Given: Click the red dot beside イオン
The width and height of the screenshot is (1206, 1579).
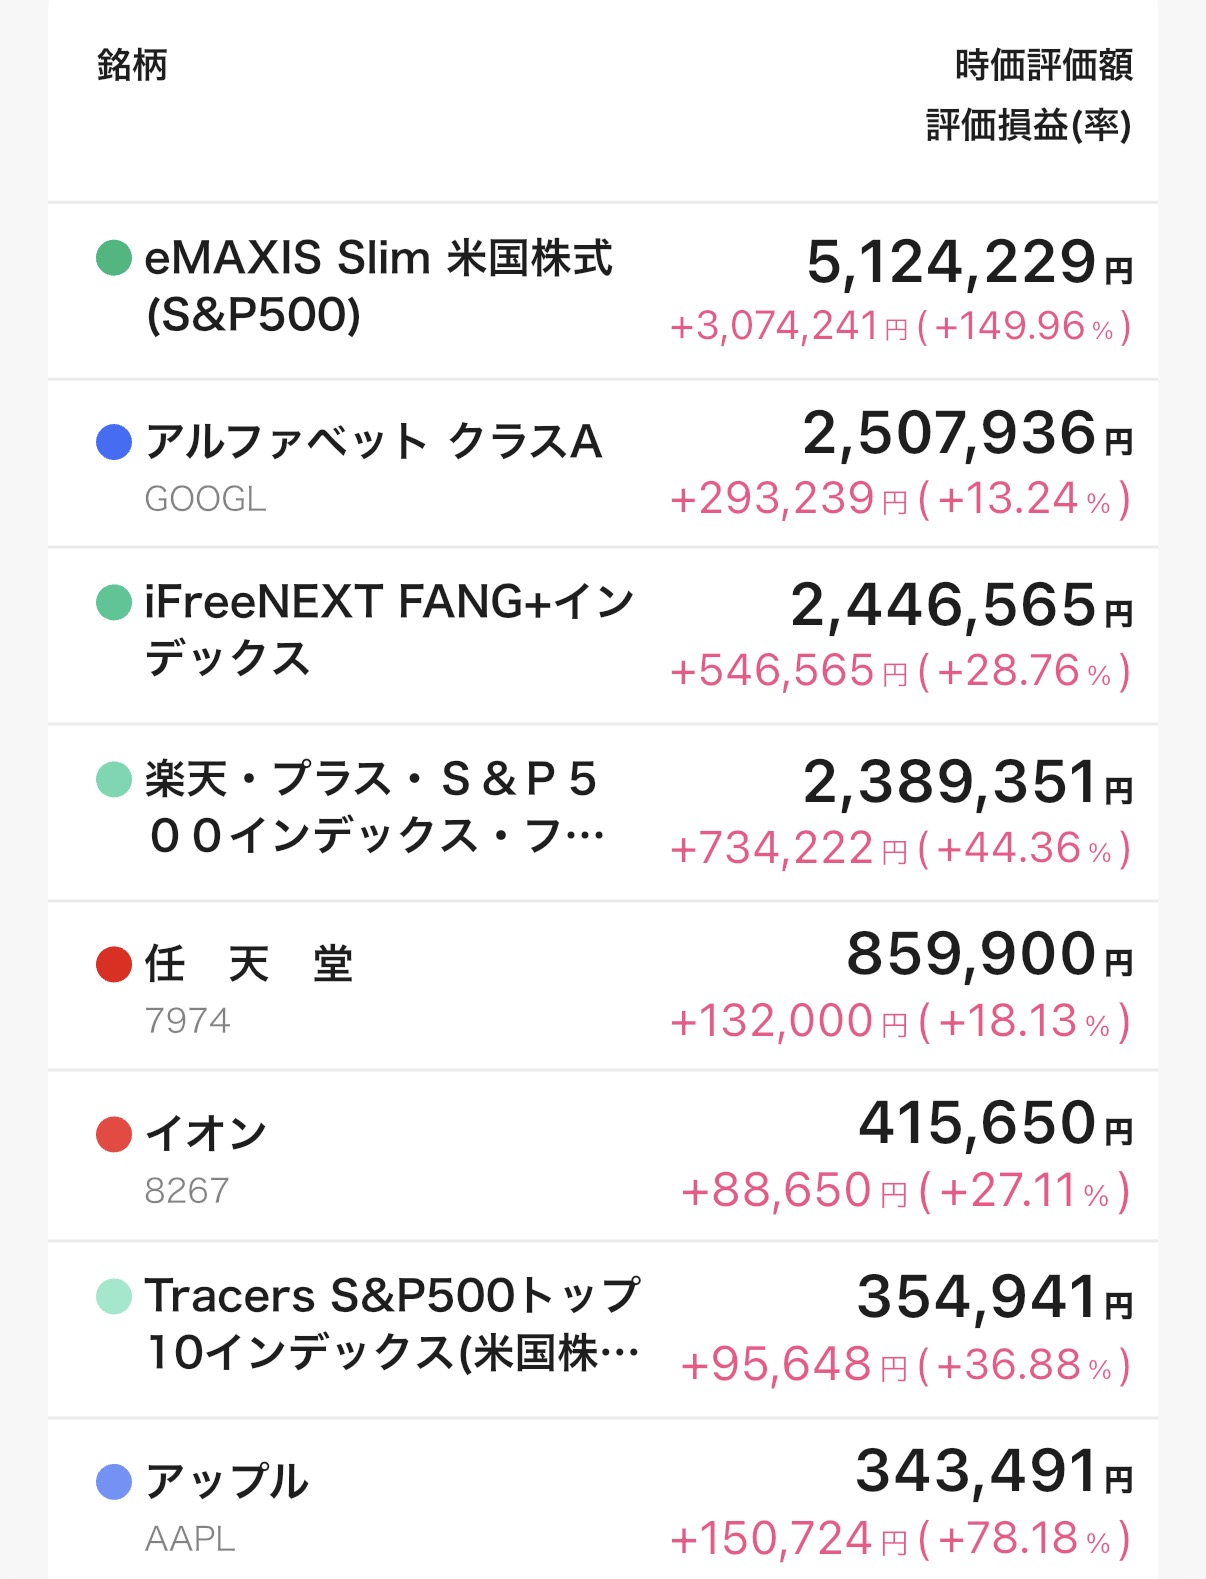Looking at the screenshot, I should 114,1134.
